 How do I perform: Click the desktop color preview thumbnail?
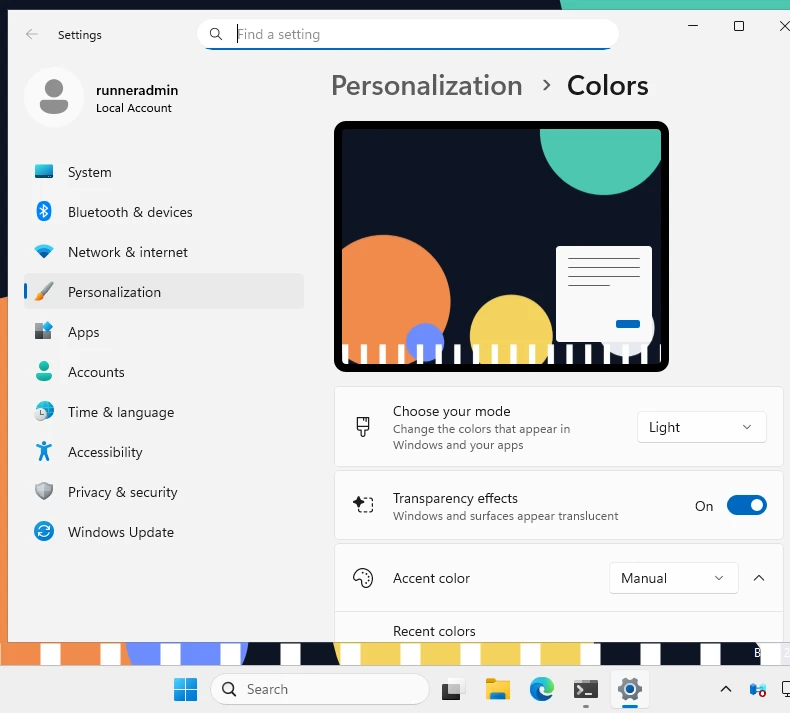pos(501,246)
